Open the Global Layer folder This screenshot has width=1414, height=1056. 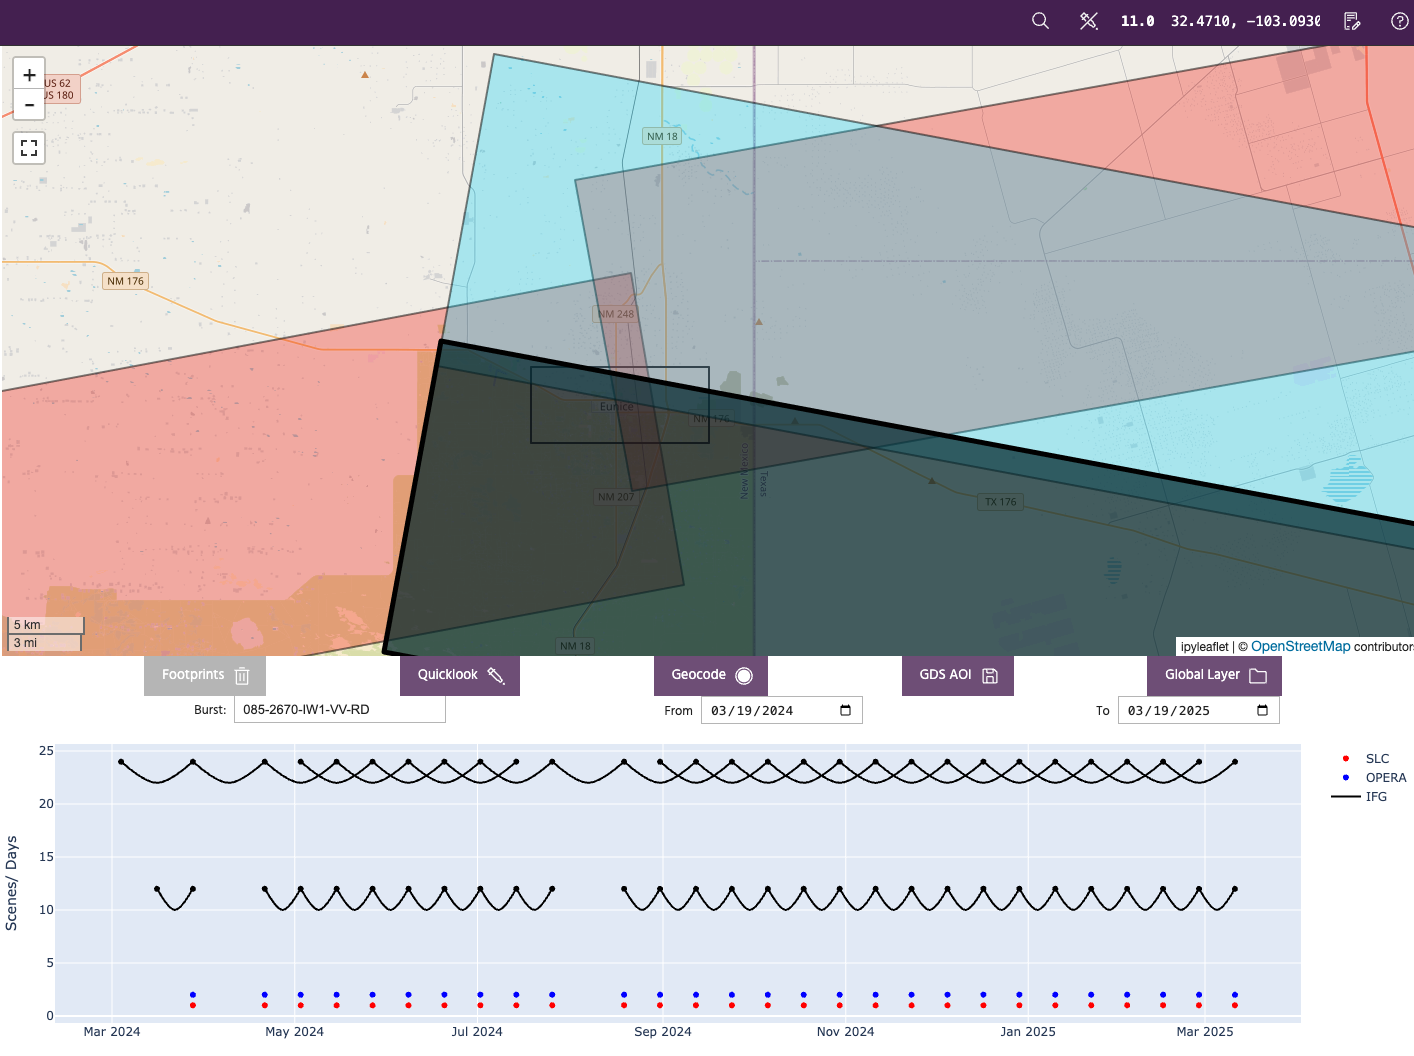[1214, 675]
